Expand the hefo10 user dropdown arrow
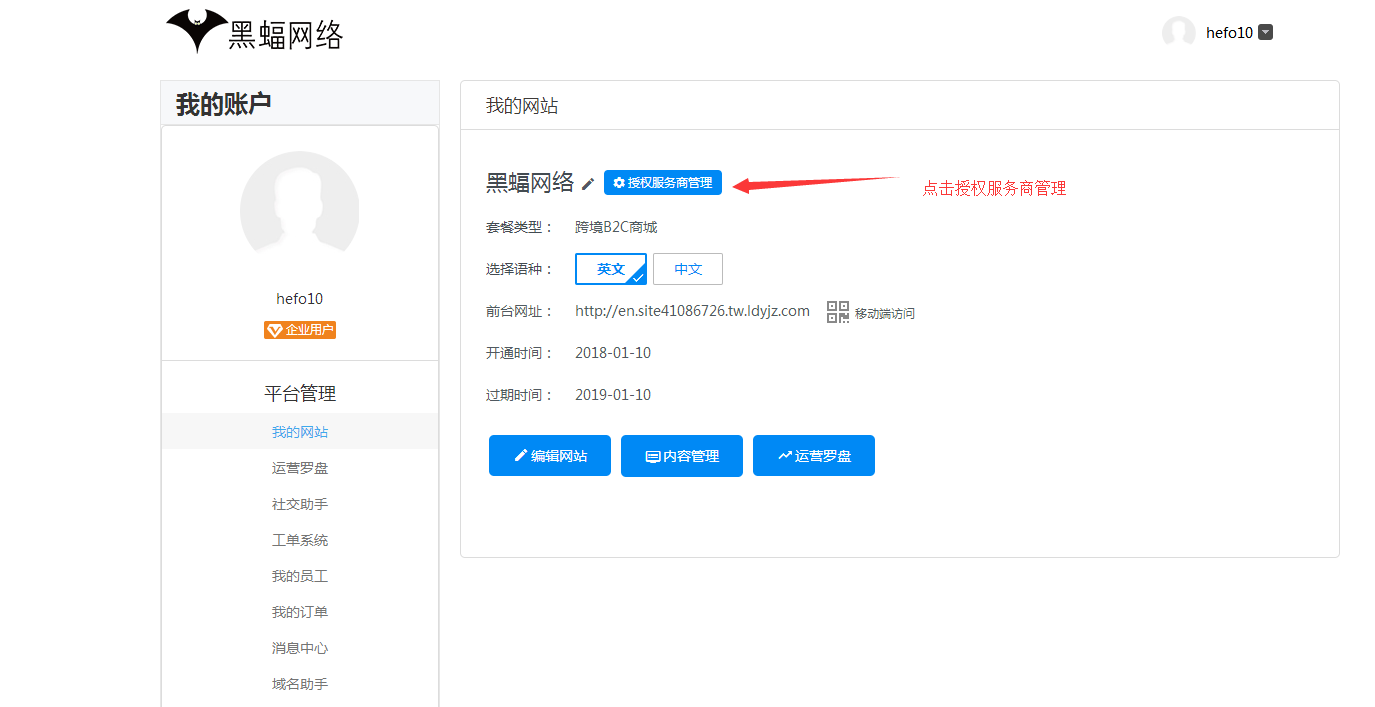 coord(1265,32)
